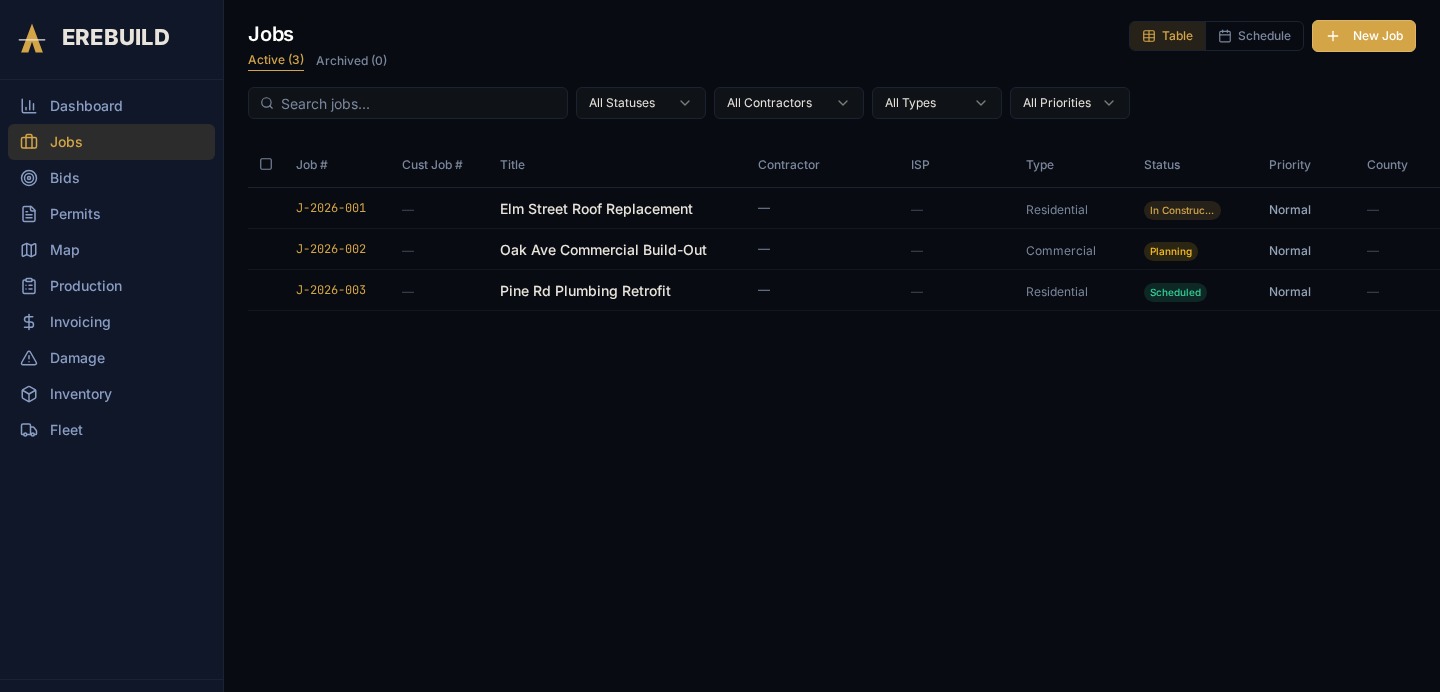Click the search magnifier icon
Viewport: 1440px width, 692px height.
click(267, 103)
